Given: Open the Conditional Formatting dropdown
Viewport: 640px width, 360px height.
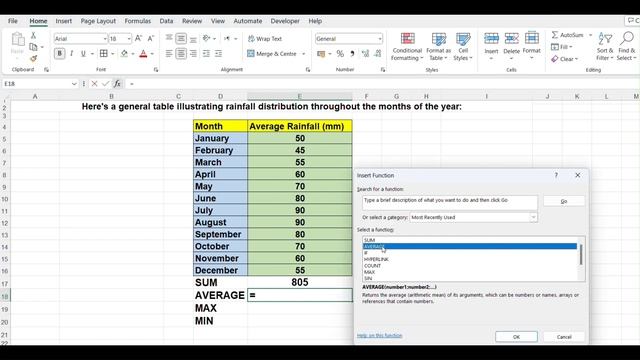Looking at the screenshot, I should tap(407, 47).
